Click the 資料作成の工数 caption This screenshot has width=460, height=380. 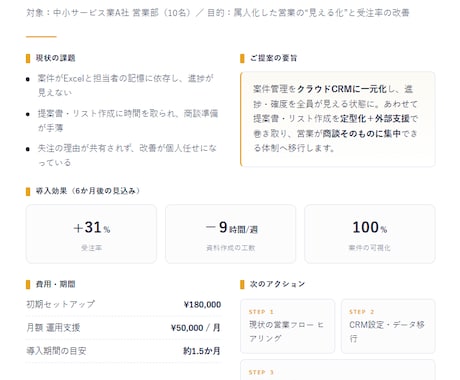231,248
